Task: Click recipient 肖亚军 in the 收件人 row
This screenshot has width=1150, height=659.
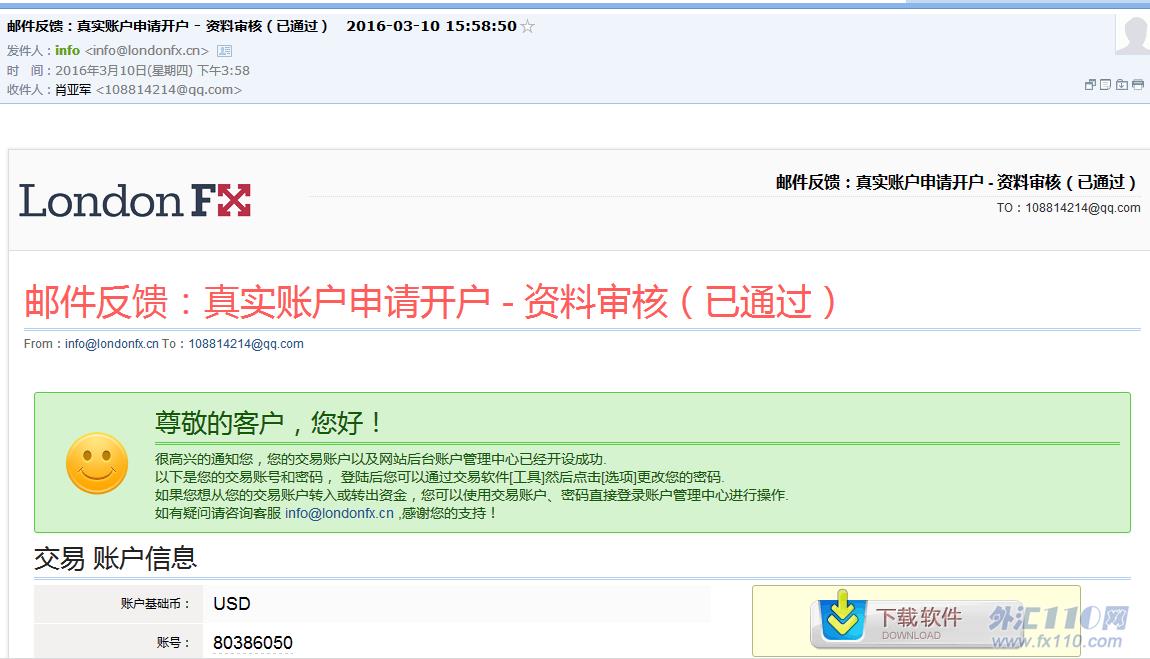Action: pyautogui.click(x=73, y=90)
